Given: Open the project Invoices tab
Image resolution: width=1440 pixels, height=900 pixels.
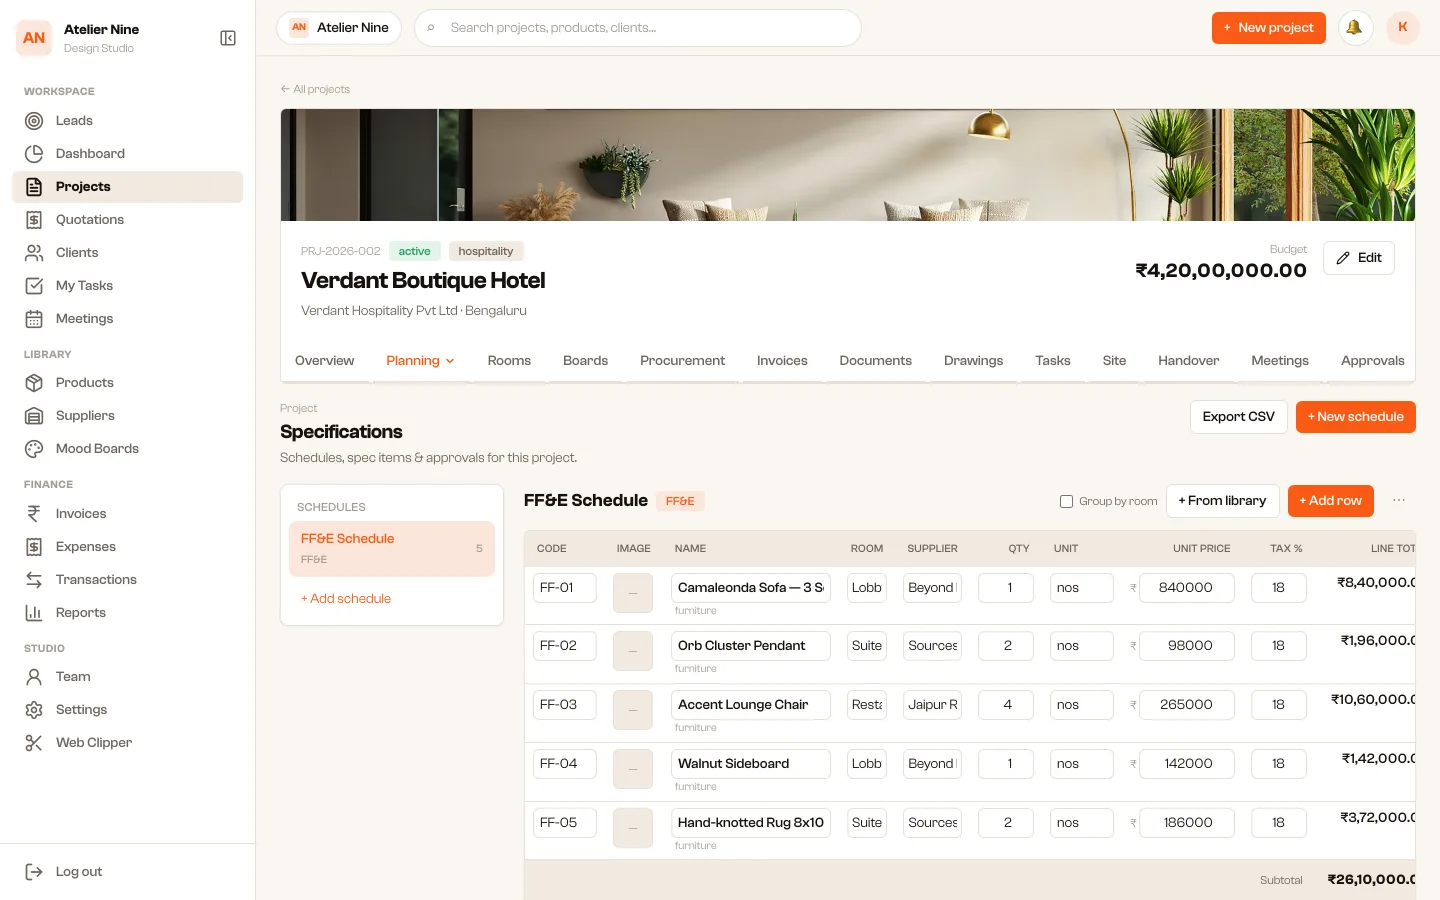Looking at the screenshot, I should coord(782,361).
